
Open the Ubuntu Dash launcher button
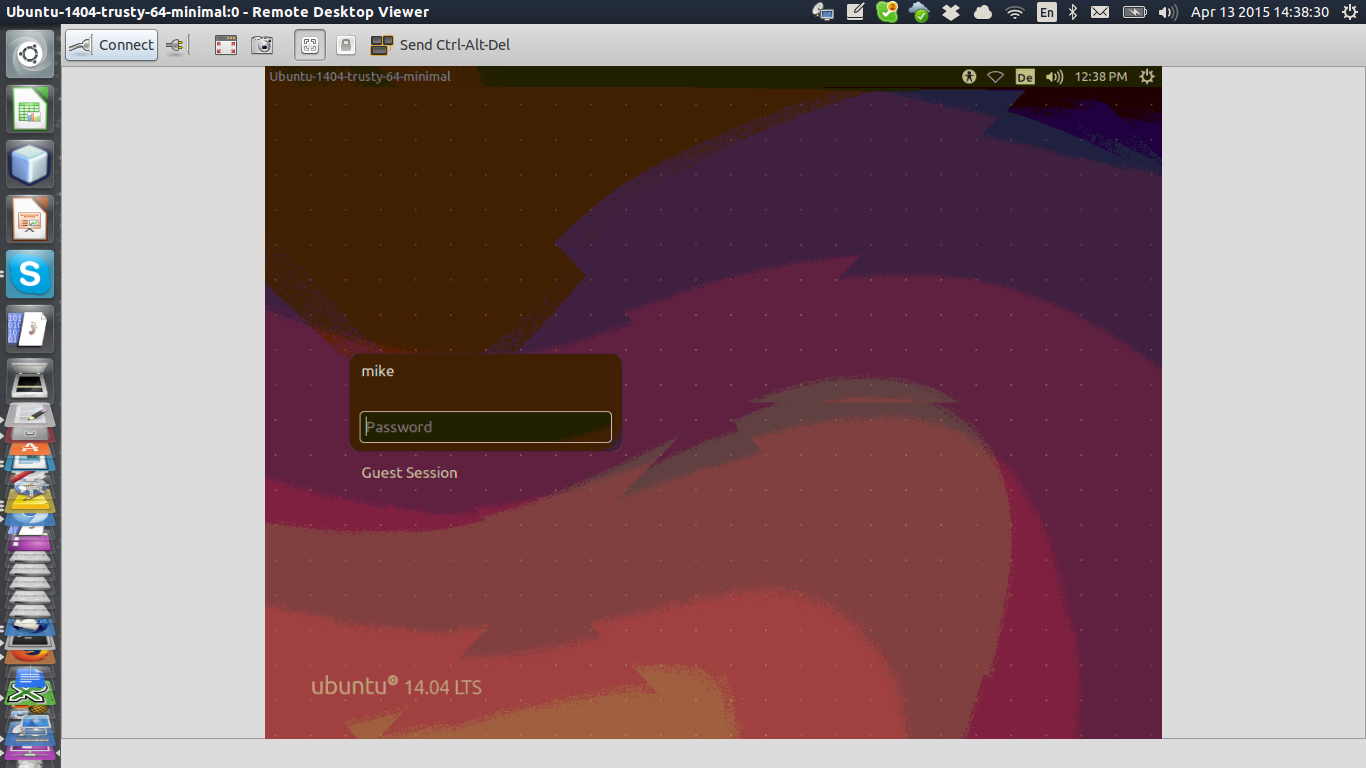pos(30,54)
